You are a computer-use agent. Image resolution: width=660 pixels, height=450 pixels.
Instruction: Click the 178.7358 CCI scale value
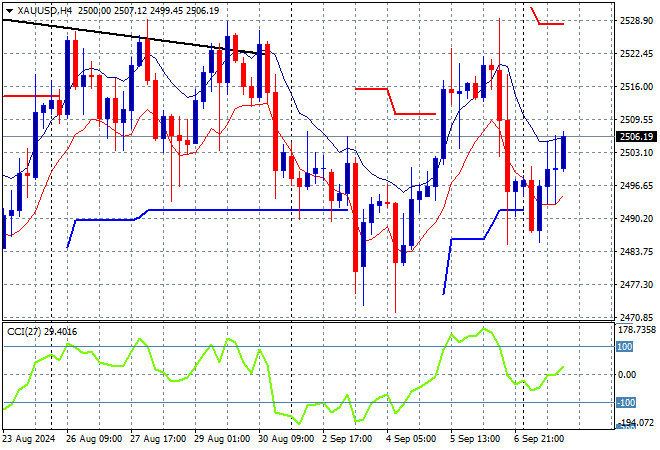point(636,330)
